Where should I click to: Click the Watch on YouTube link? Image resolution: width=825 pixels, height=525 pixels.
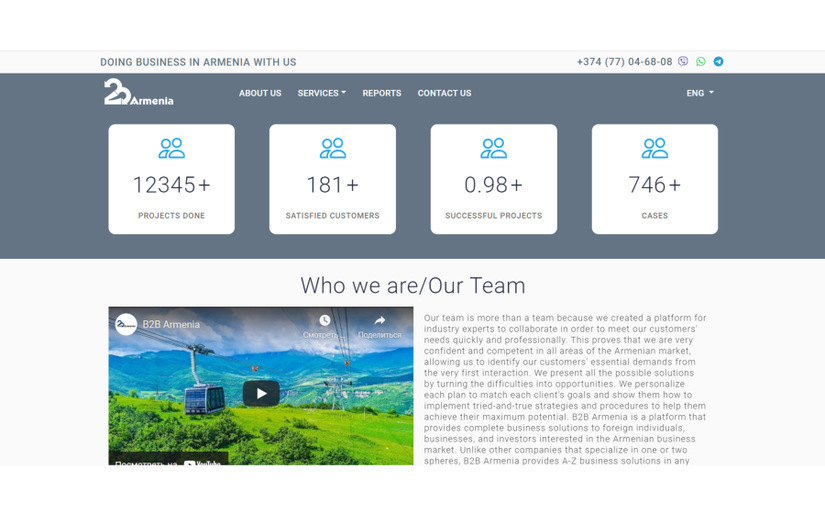[168, 461]
